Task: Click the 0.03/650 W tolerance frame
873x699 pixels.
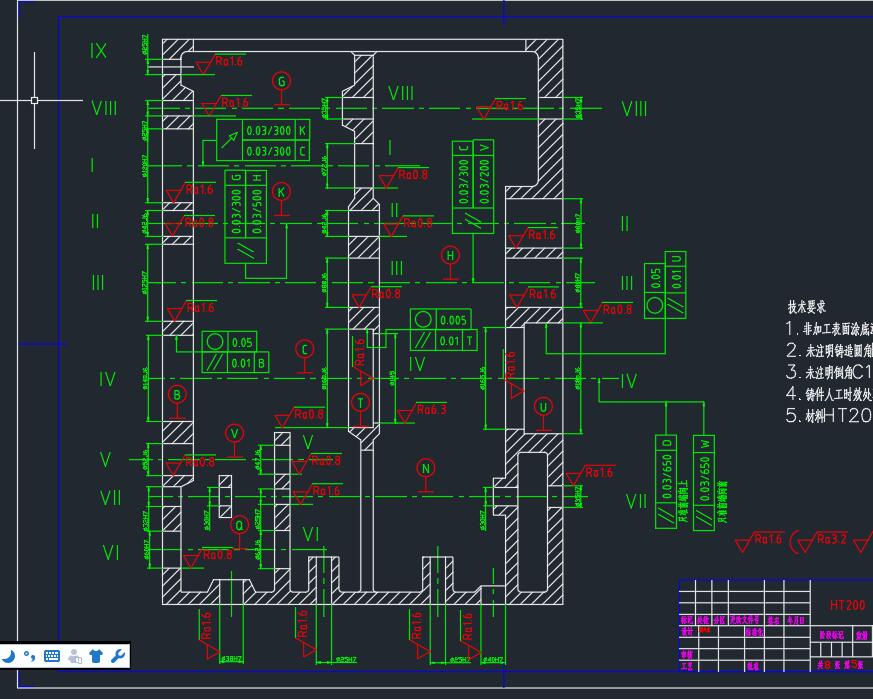Action: pyautogui.click(x=704, y=482)
